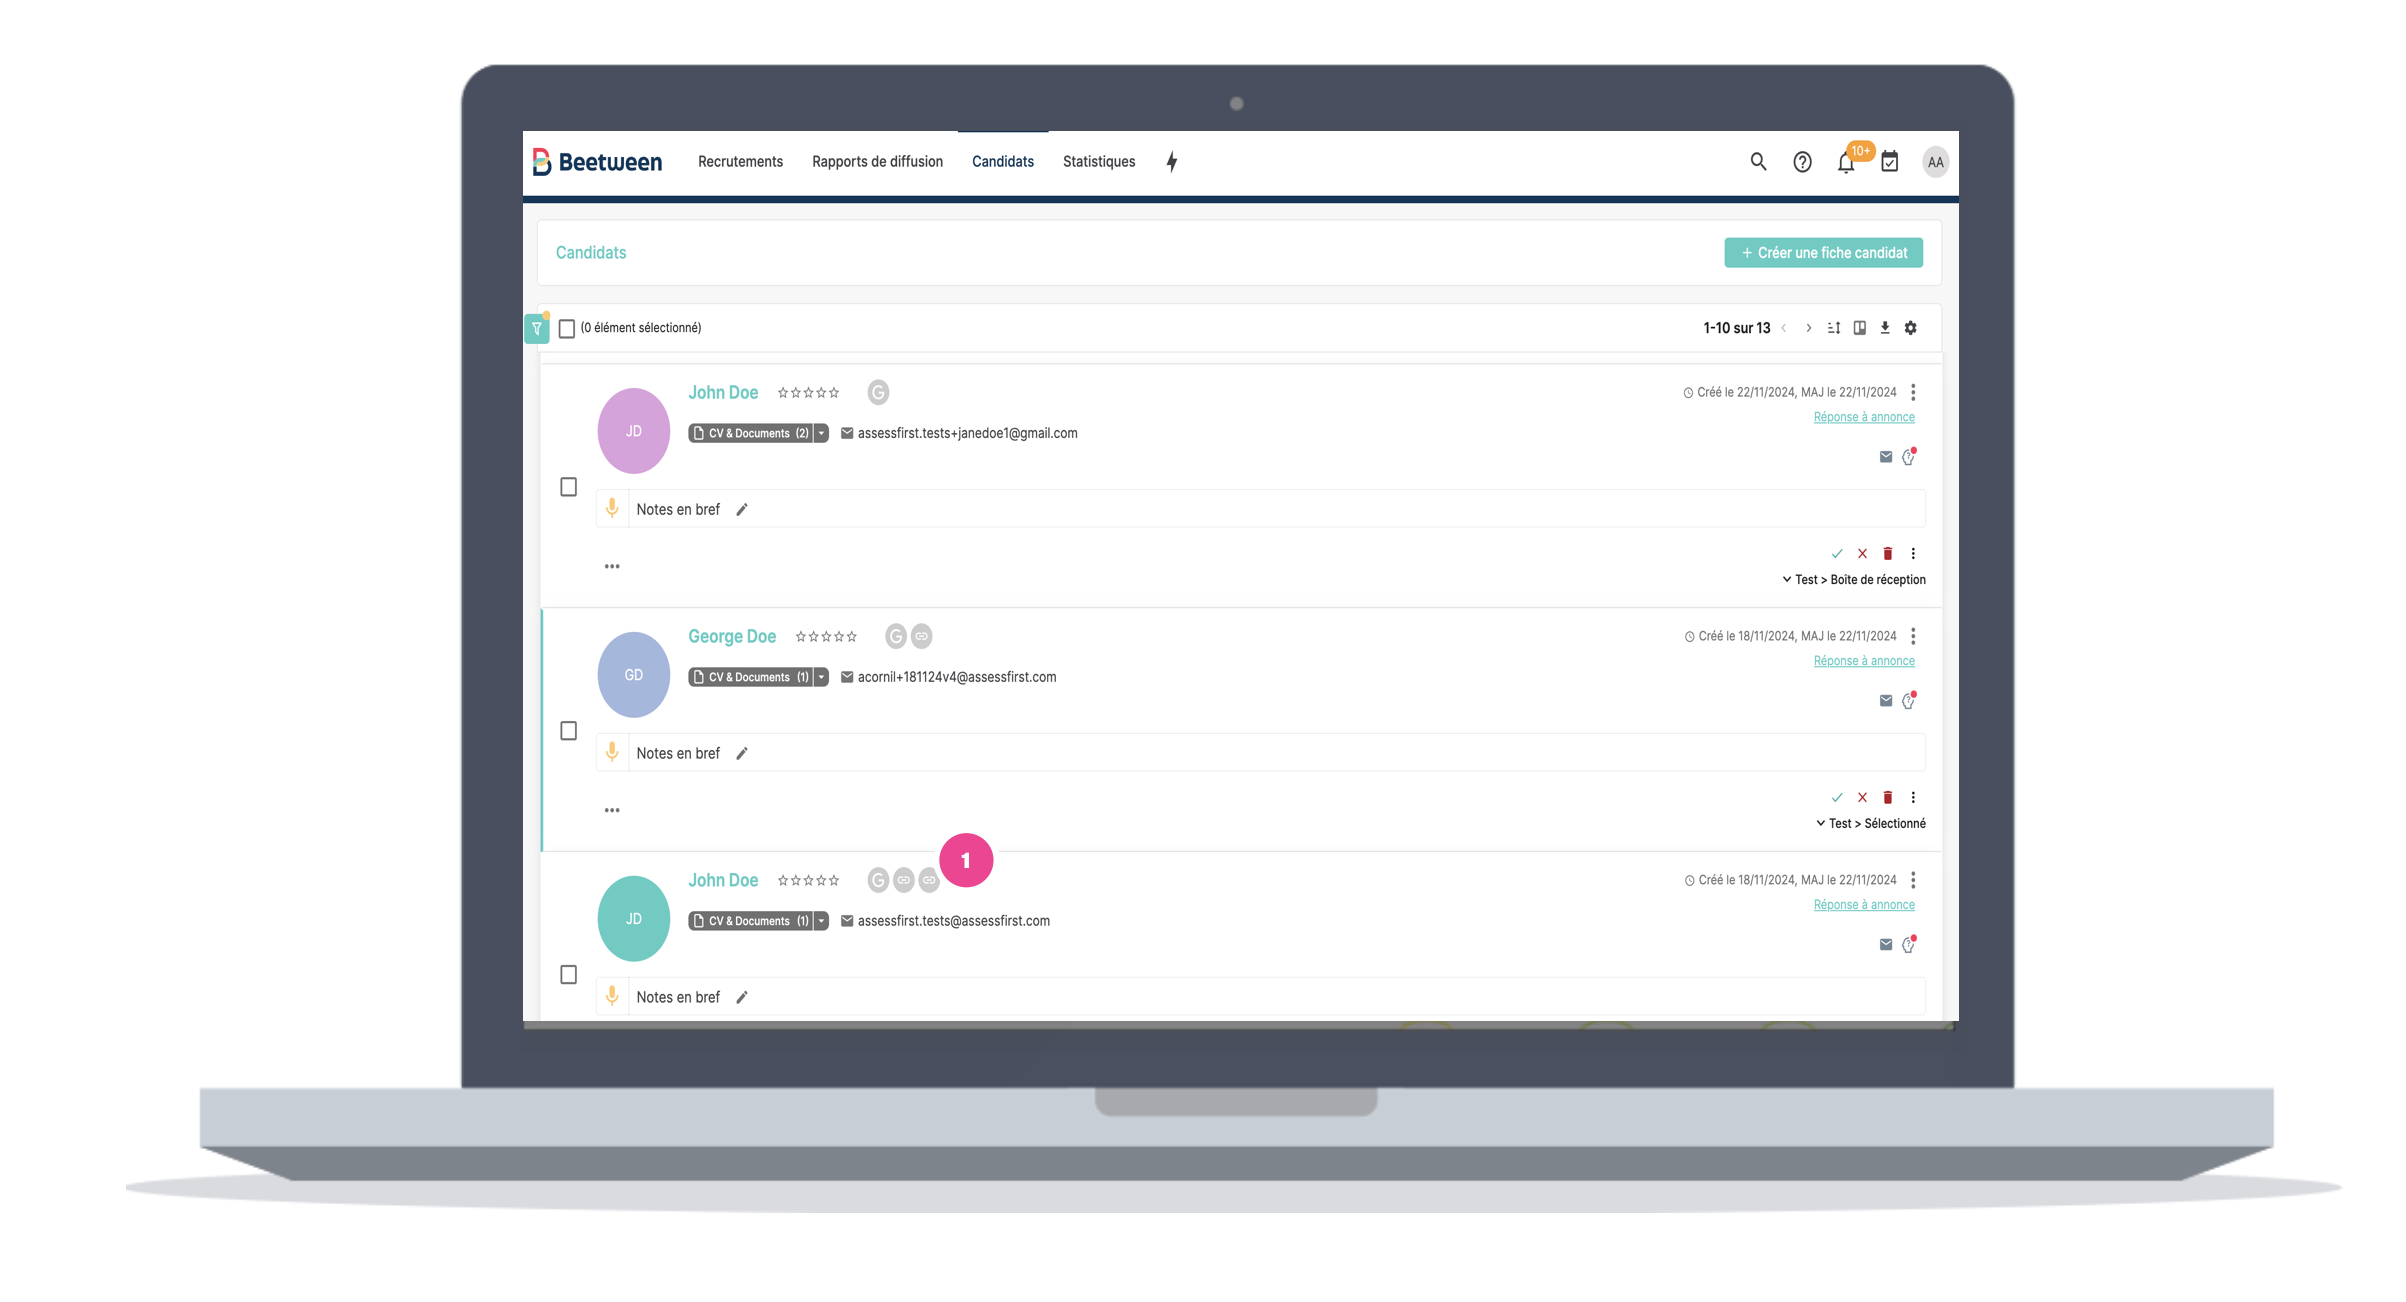Select George Doe's row checkbox
Screen dimensions: 2406x1302
pos(568,731)
